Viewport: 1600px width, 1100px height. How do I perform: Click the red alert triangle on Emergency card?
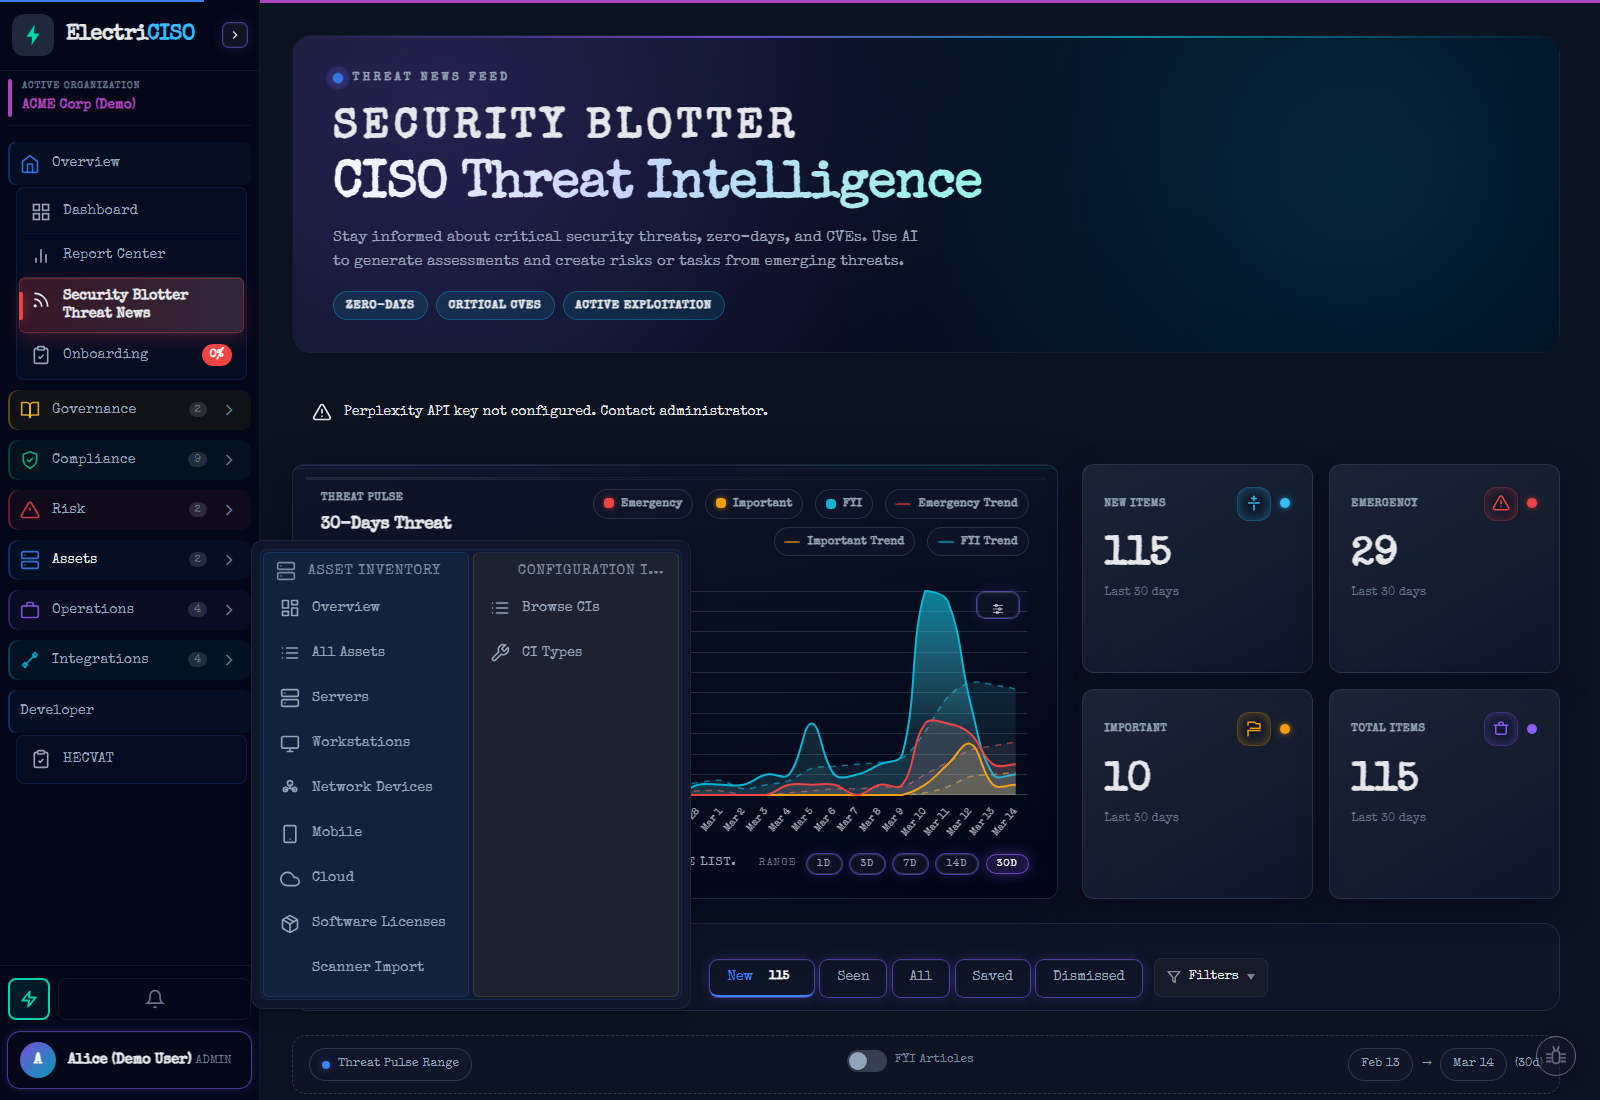point(1500,504)
